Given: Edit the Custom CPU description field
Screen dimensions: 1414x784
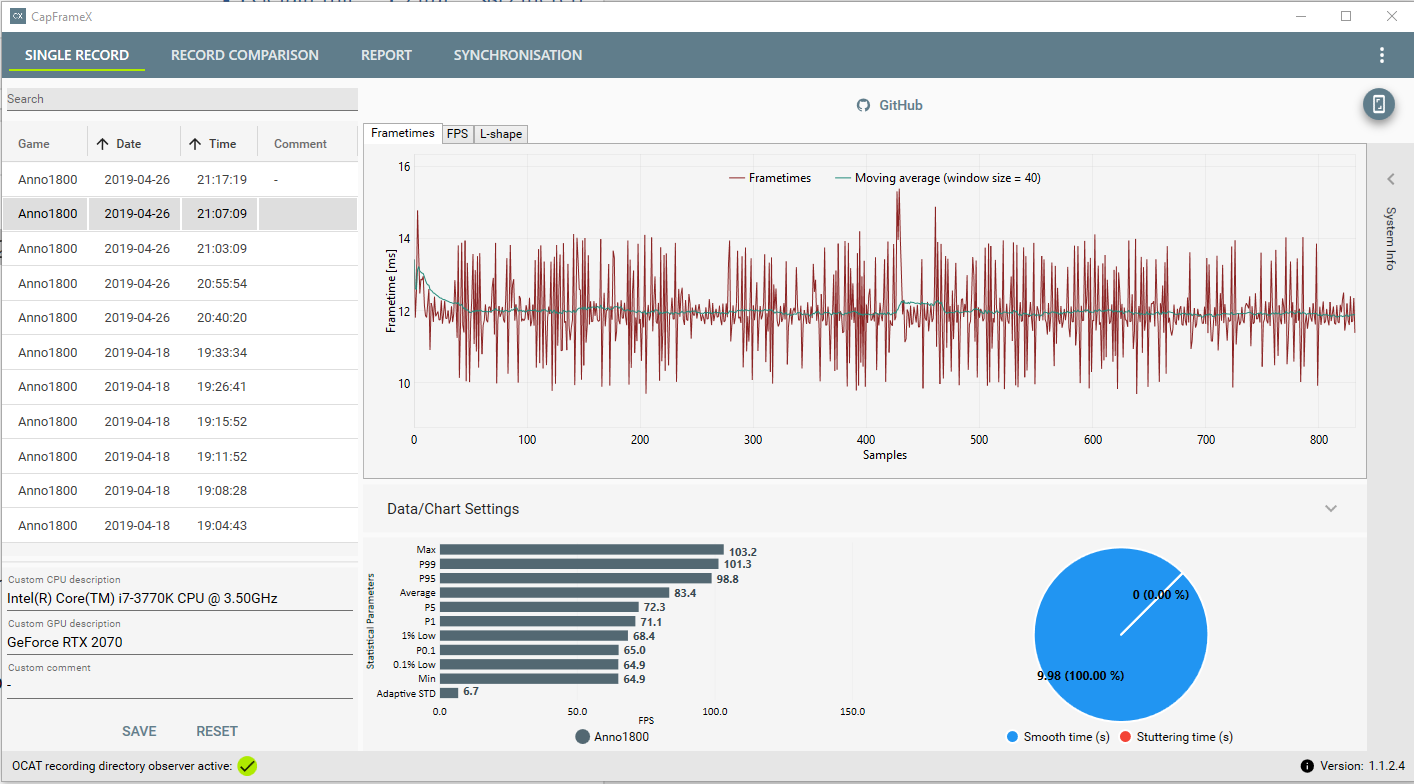Looking at the screenshot, I should tap(179, 598).
